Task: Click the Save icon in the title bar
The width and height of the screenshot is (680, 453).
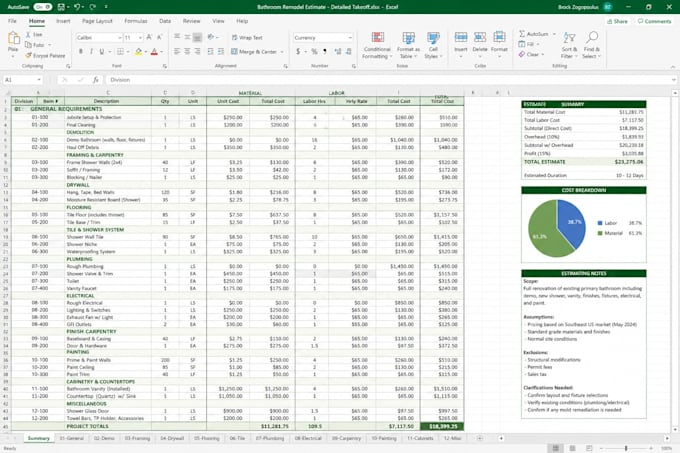Action: 61,7
